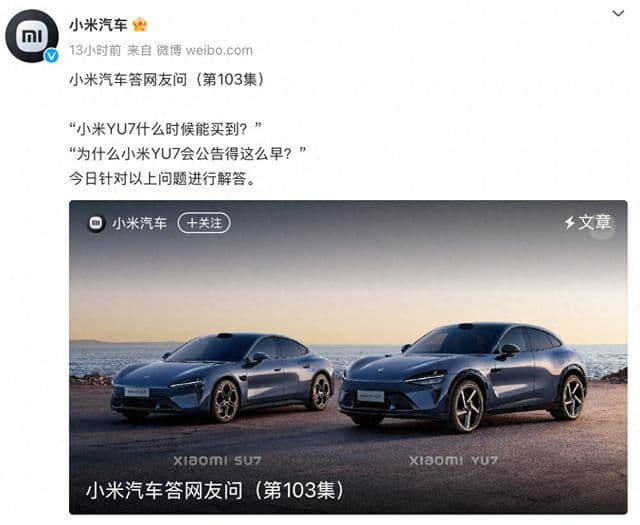
Task: Open the article title 小米汽车答网友问（第103集）
Action: [x=215, y=491]
